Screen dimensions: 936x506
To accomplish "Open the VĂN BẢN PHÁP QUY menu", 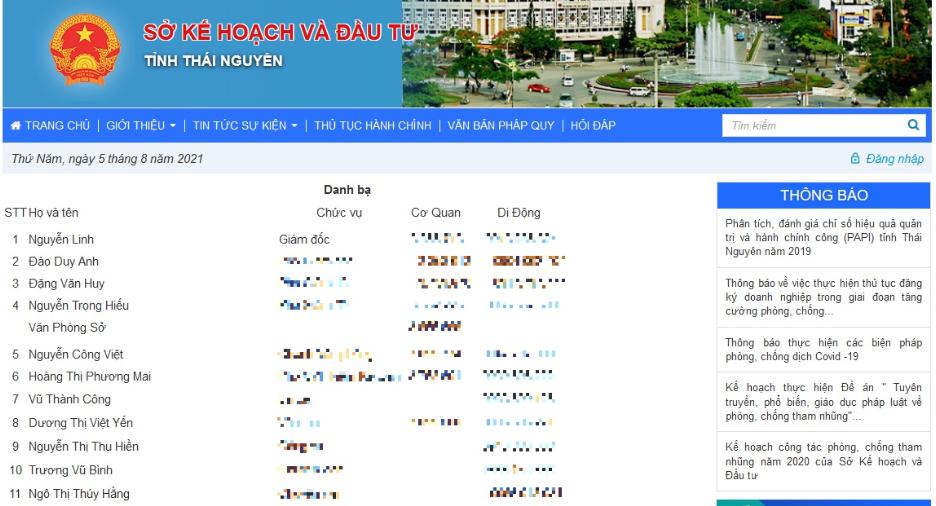I will [x=500, y=126].
